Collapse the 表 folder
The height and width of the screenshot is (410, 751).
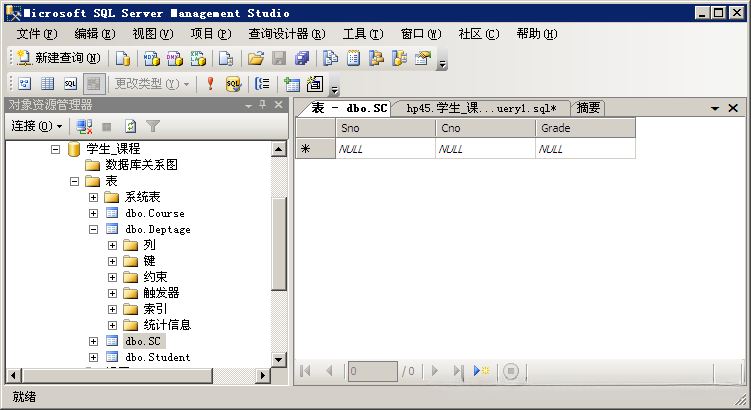click(x=74, y=182)
